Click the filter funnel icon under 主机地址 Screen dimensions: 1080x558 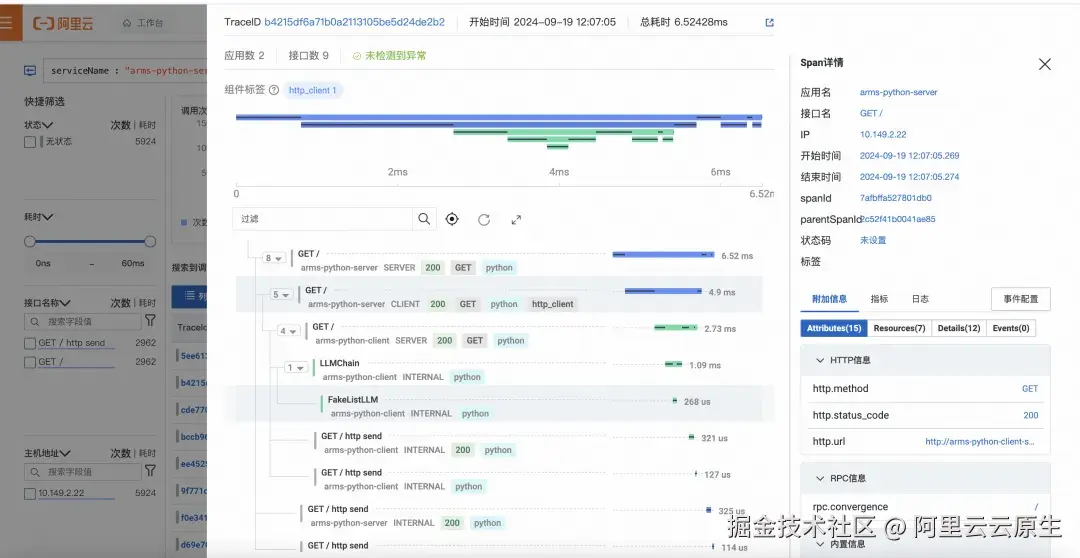tap(150, 471)
